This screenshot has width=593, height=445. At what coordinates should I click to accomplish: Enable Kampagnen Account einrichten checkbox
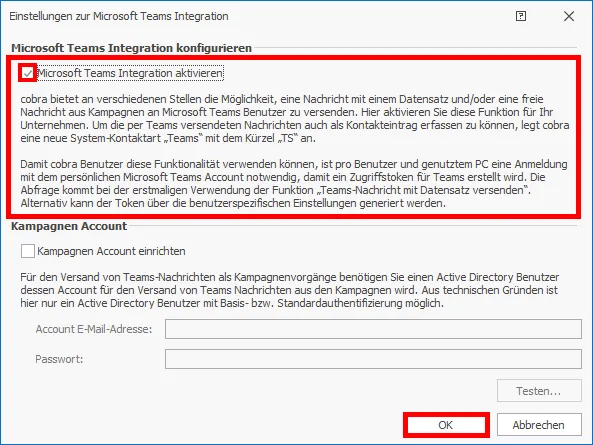tap(28, 251)
